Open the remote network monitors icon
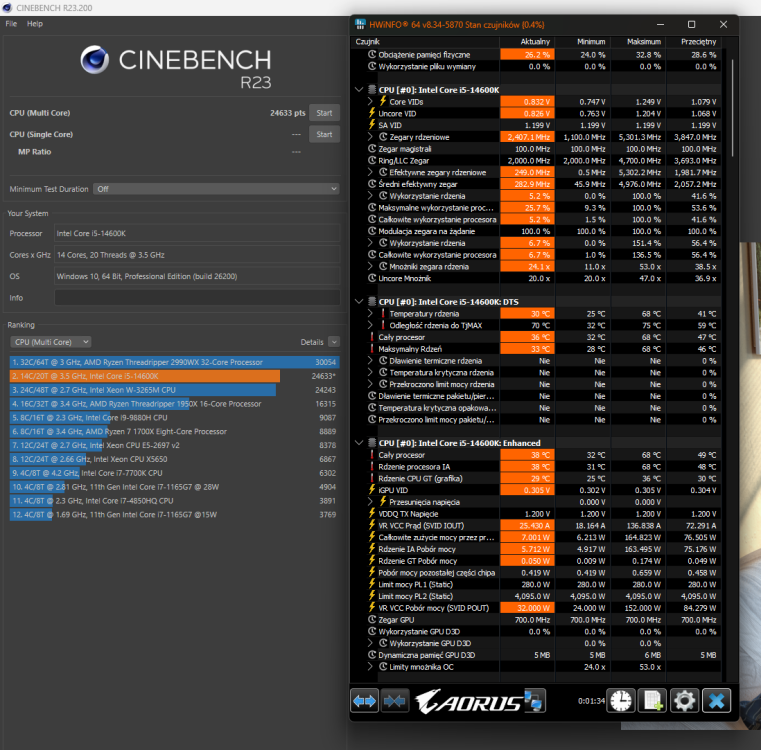761x750 pixels. pos(535,701)
